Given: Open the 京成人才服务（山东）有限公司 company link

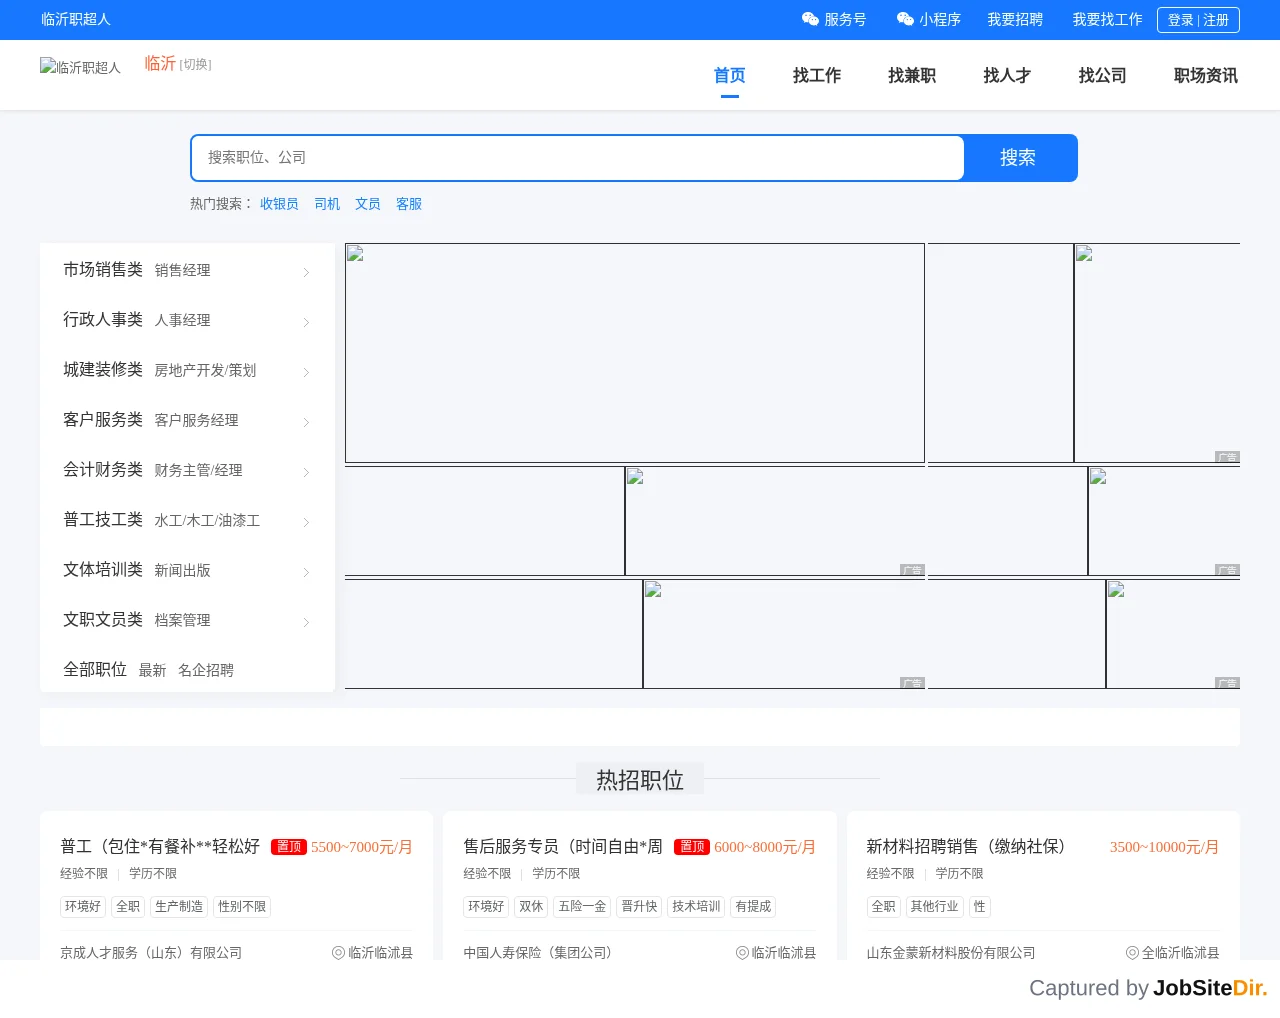Looking at the screenshot, I should click(x=151, y=953).
